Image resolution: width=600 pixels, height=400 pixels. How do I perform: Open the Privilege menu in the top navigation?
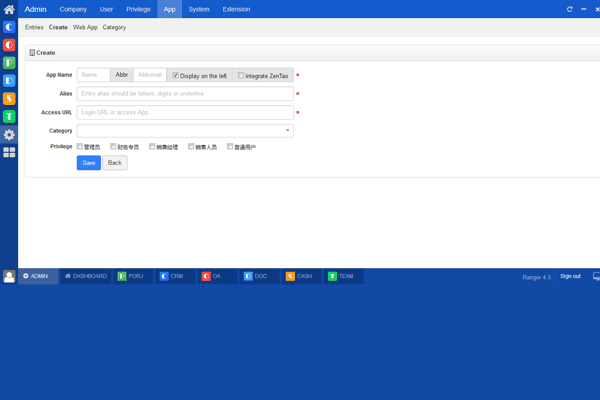pyautogui.click(x=138, y=9)
